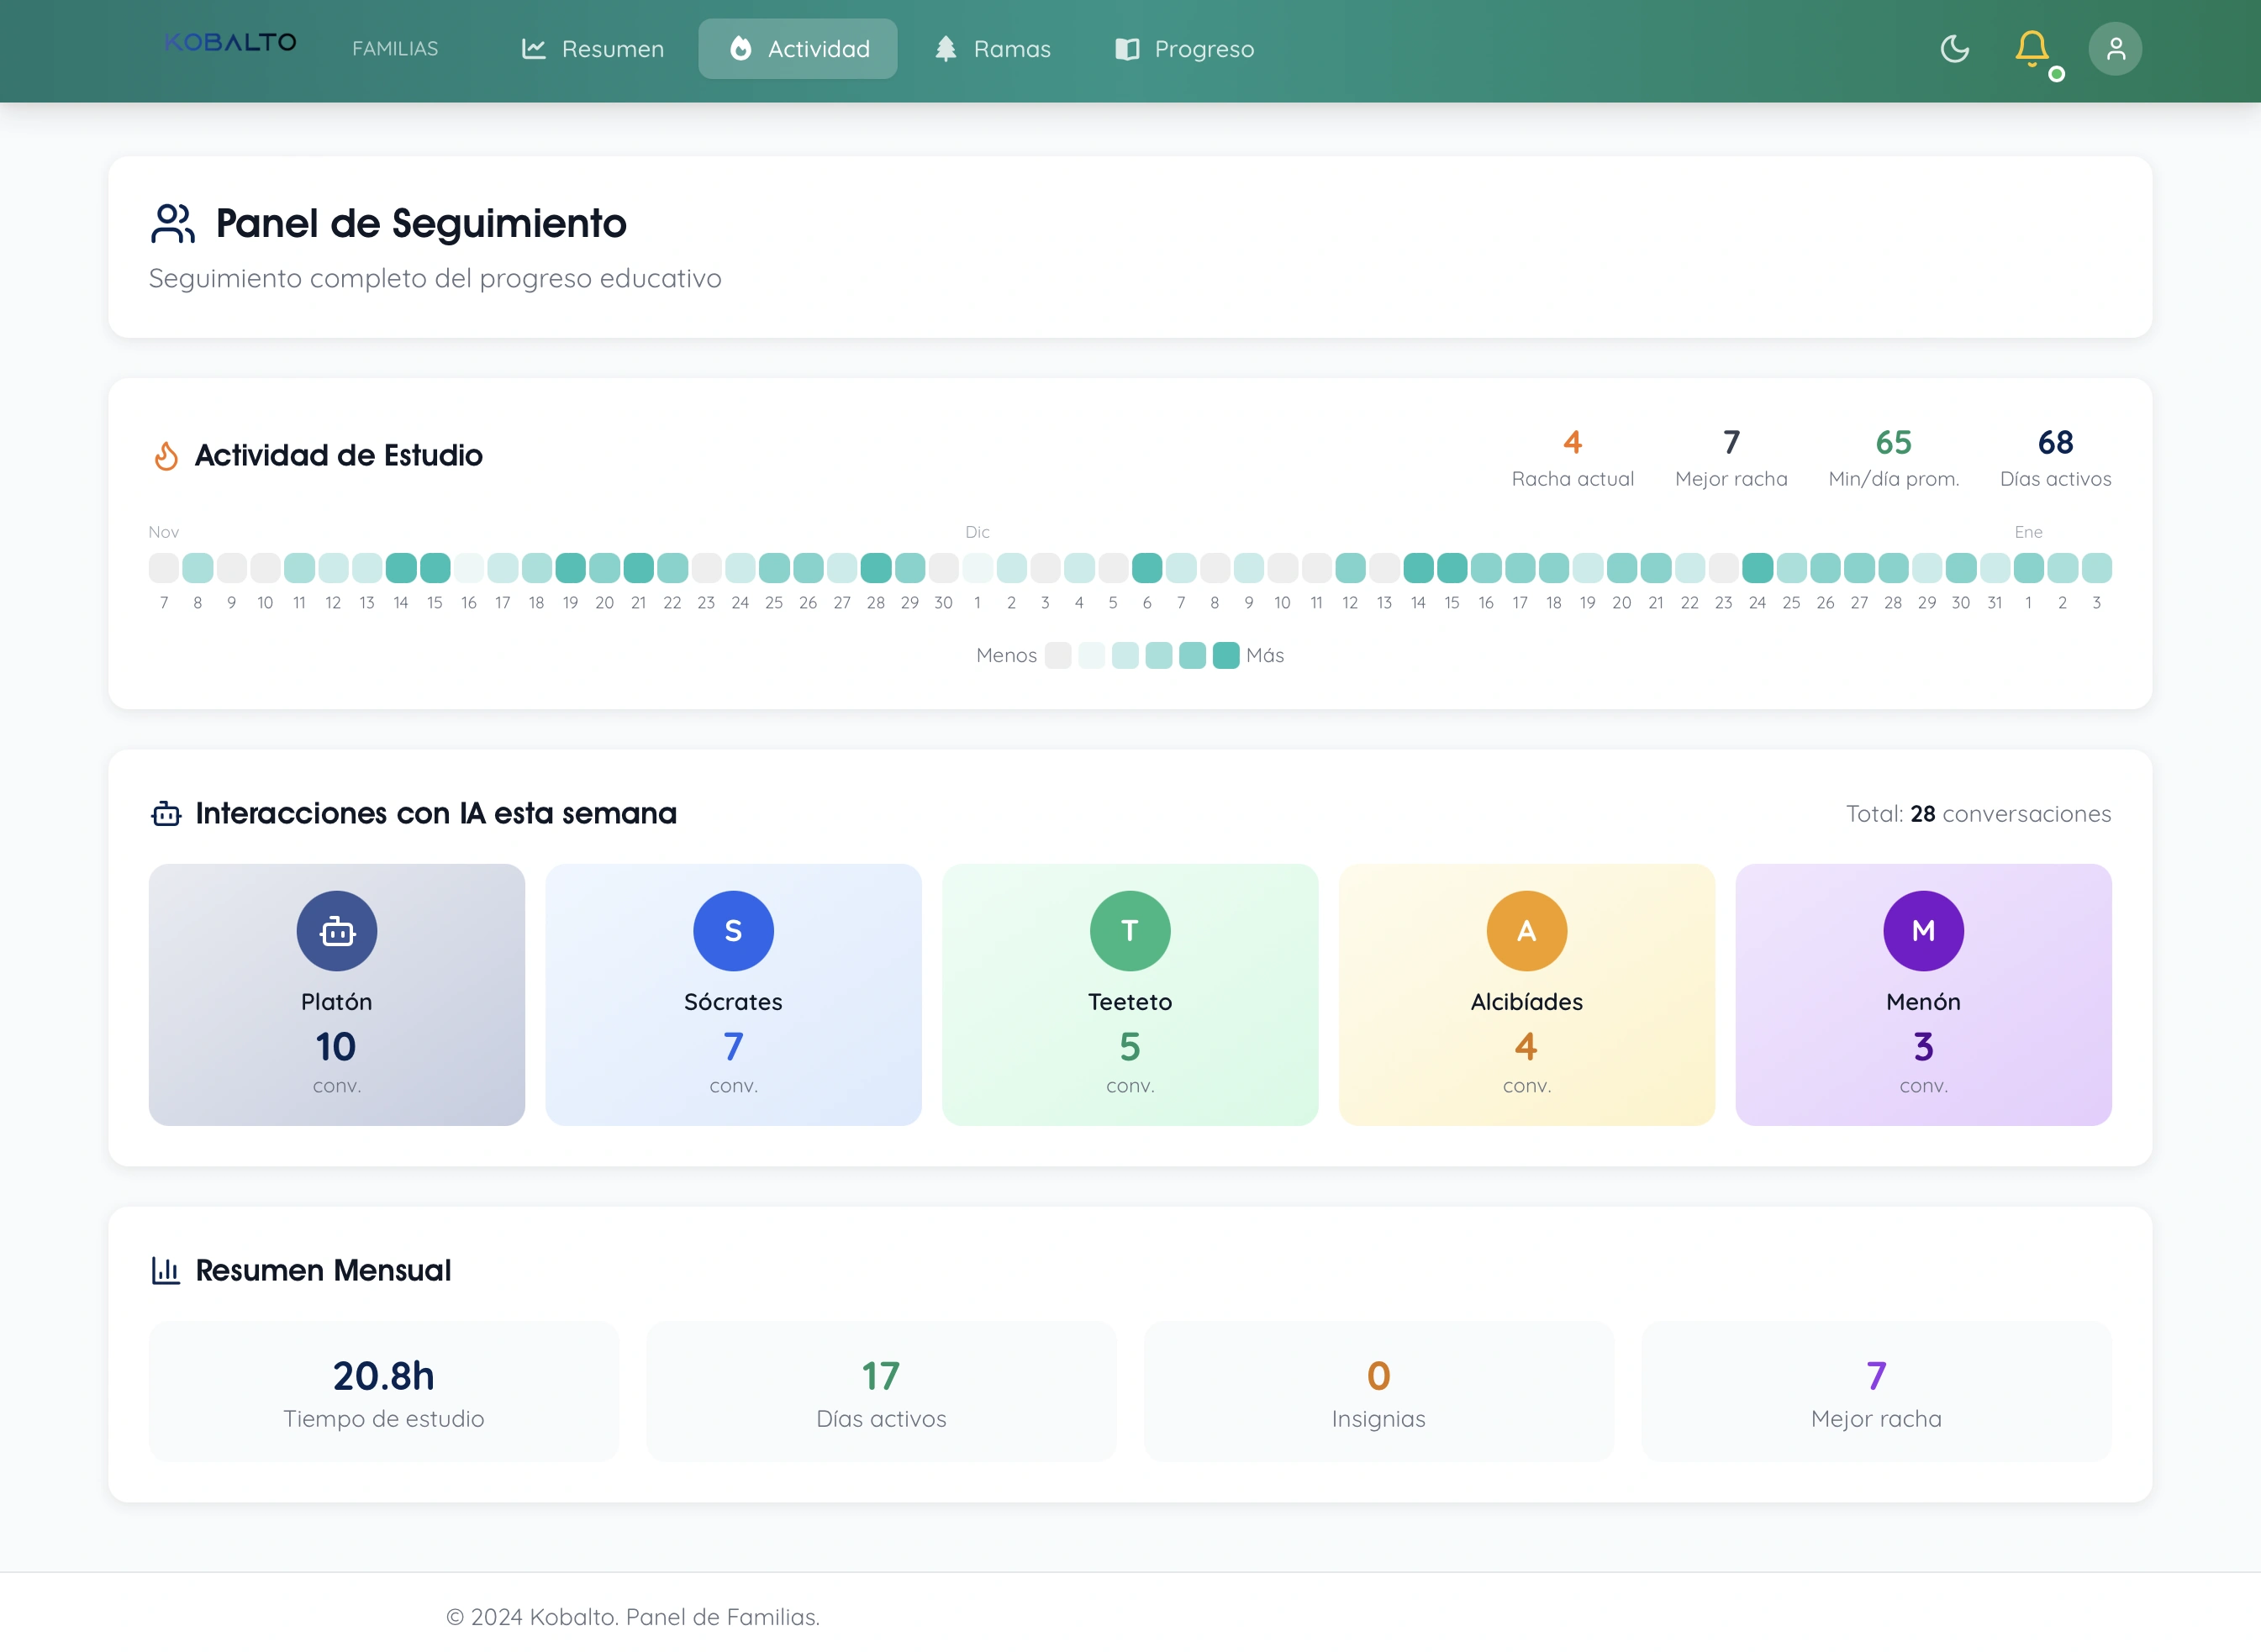Select the Menón M avatar
The width and height of the screenshot is (2261, 1652).
1922,930
